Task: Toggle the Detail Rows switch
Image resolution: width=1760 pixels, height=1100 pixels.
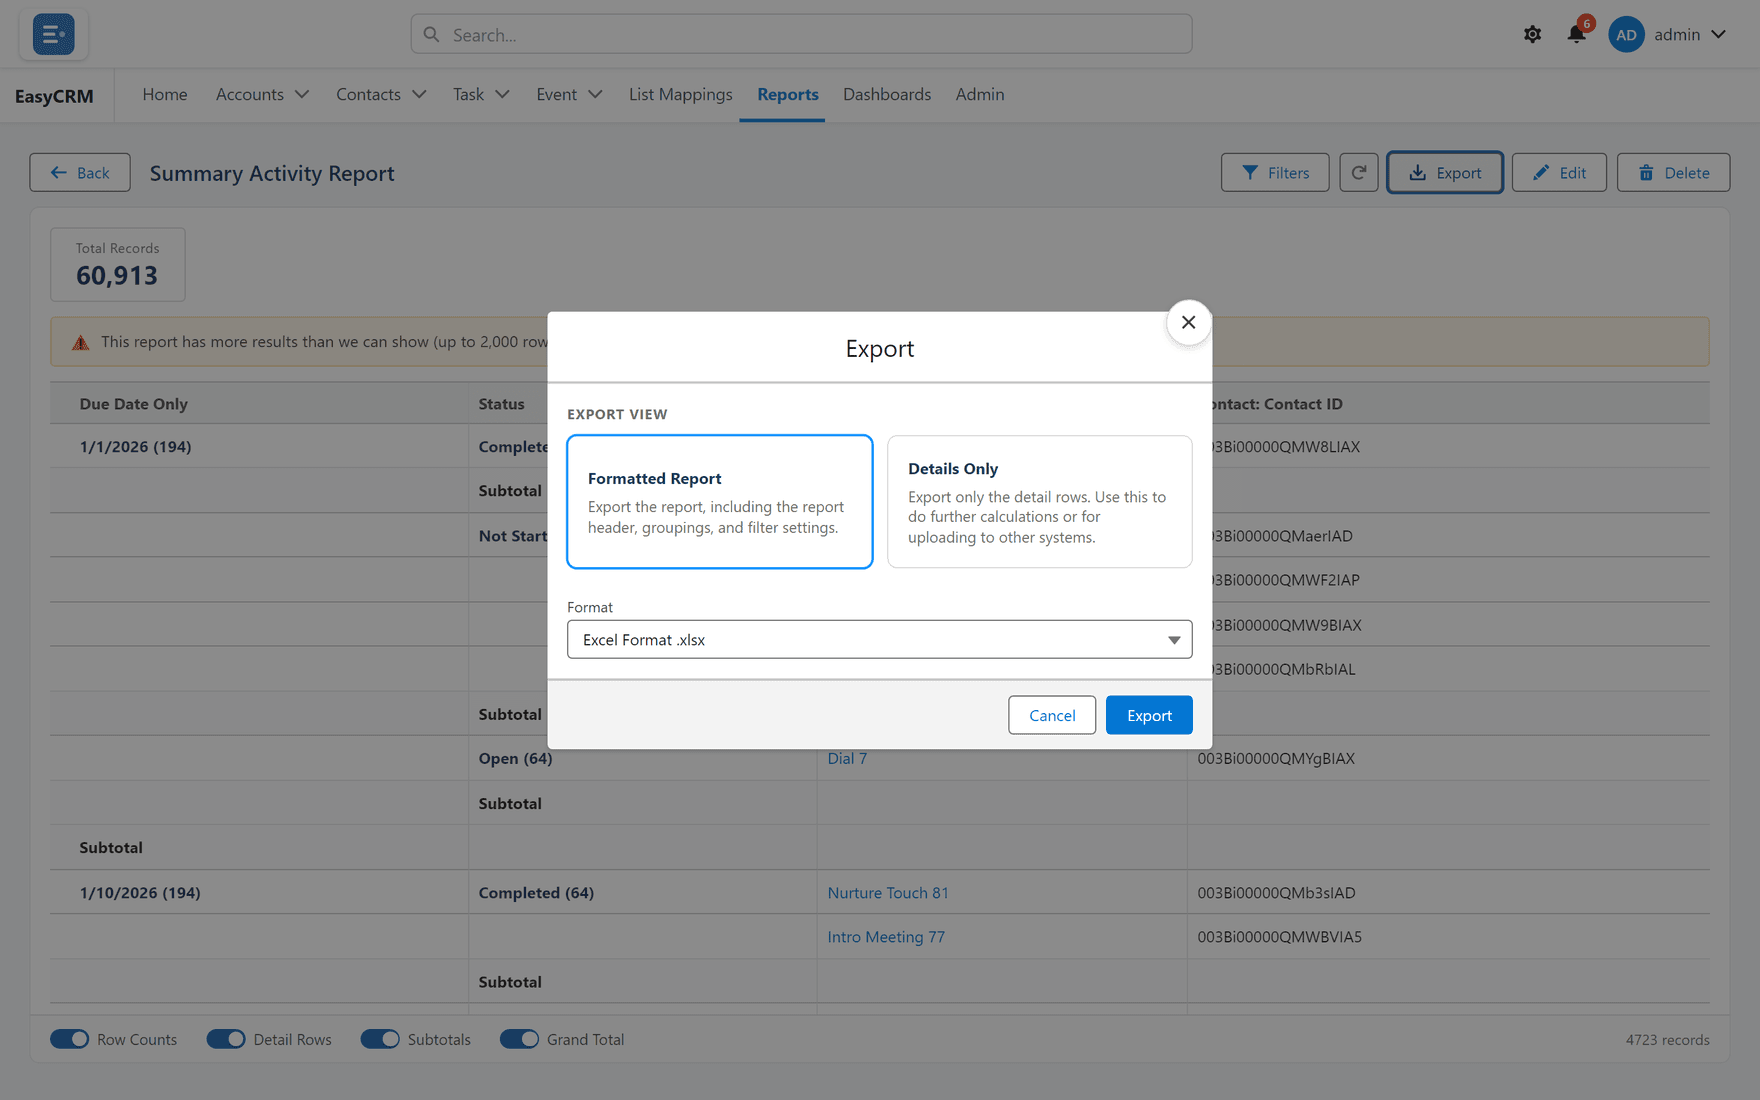Action: (x=226, y=1039)
